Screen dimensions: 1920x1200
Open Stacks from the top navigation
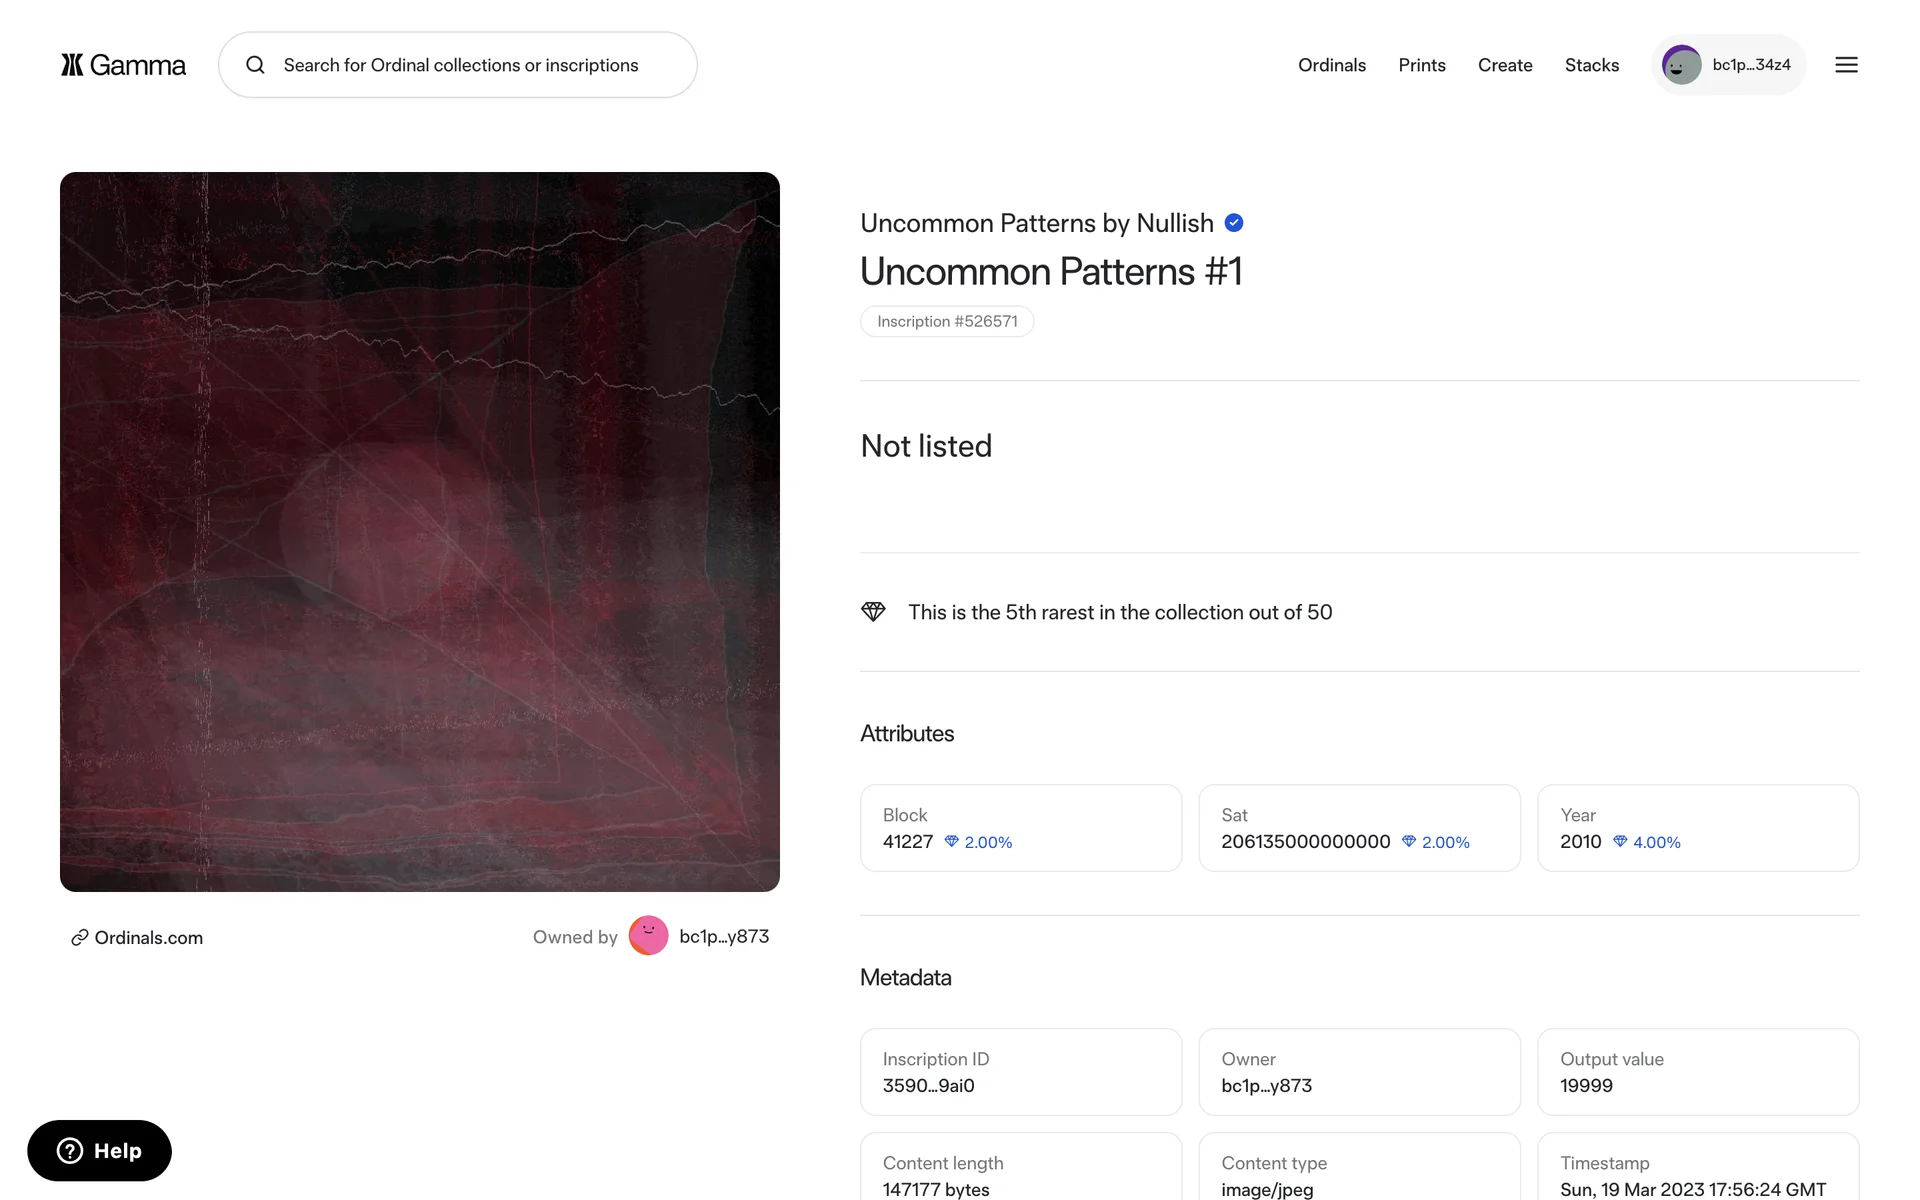(x=1591, y=65)
